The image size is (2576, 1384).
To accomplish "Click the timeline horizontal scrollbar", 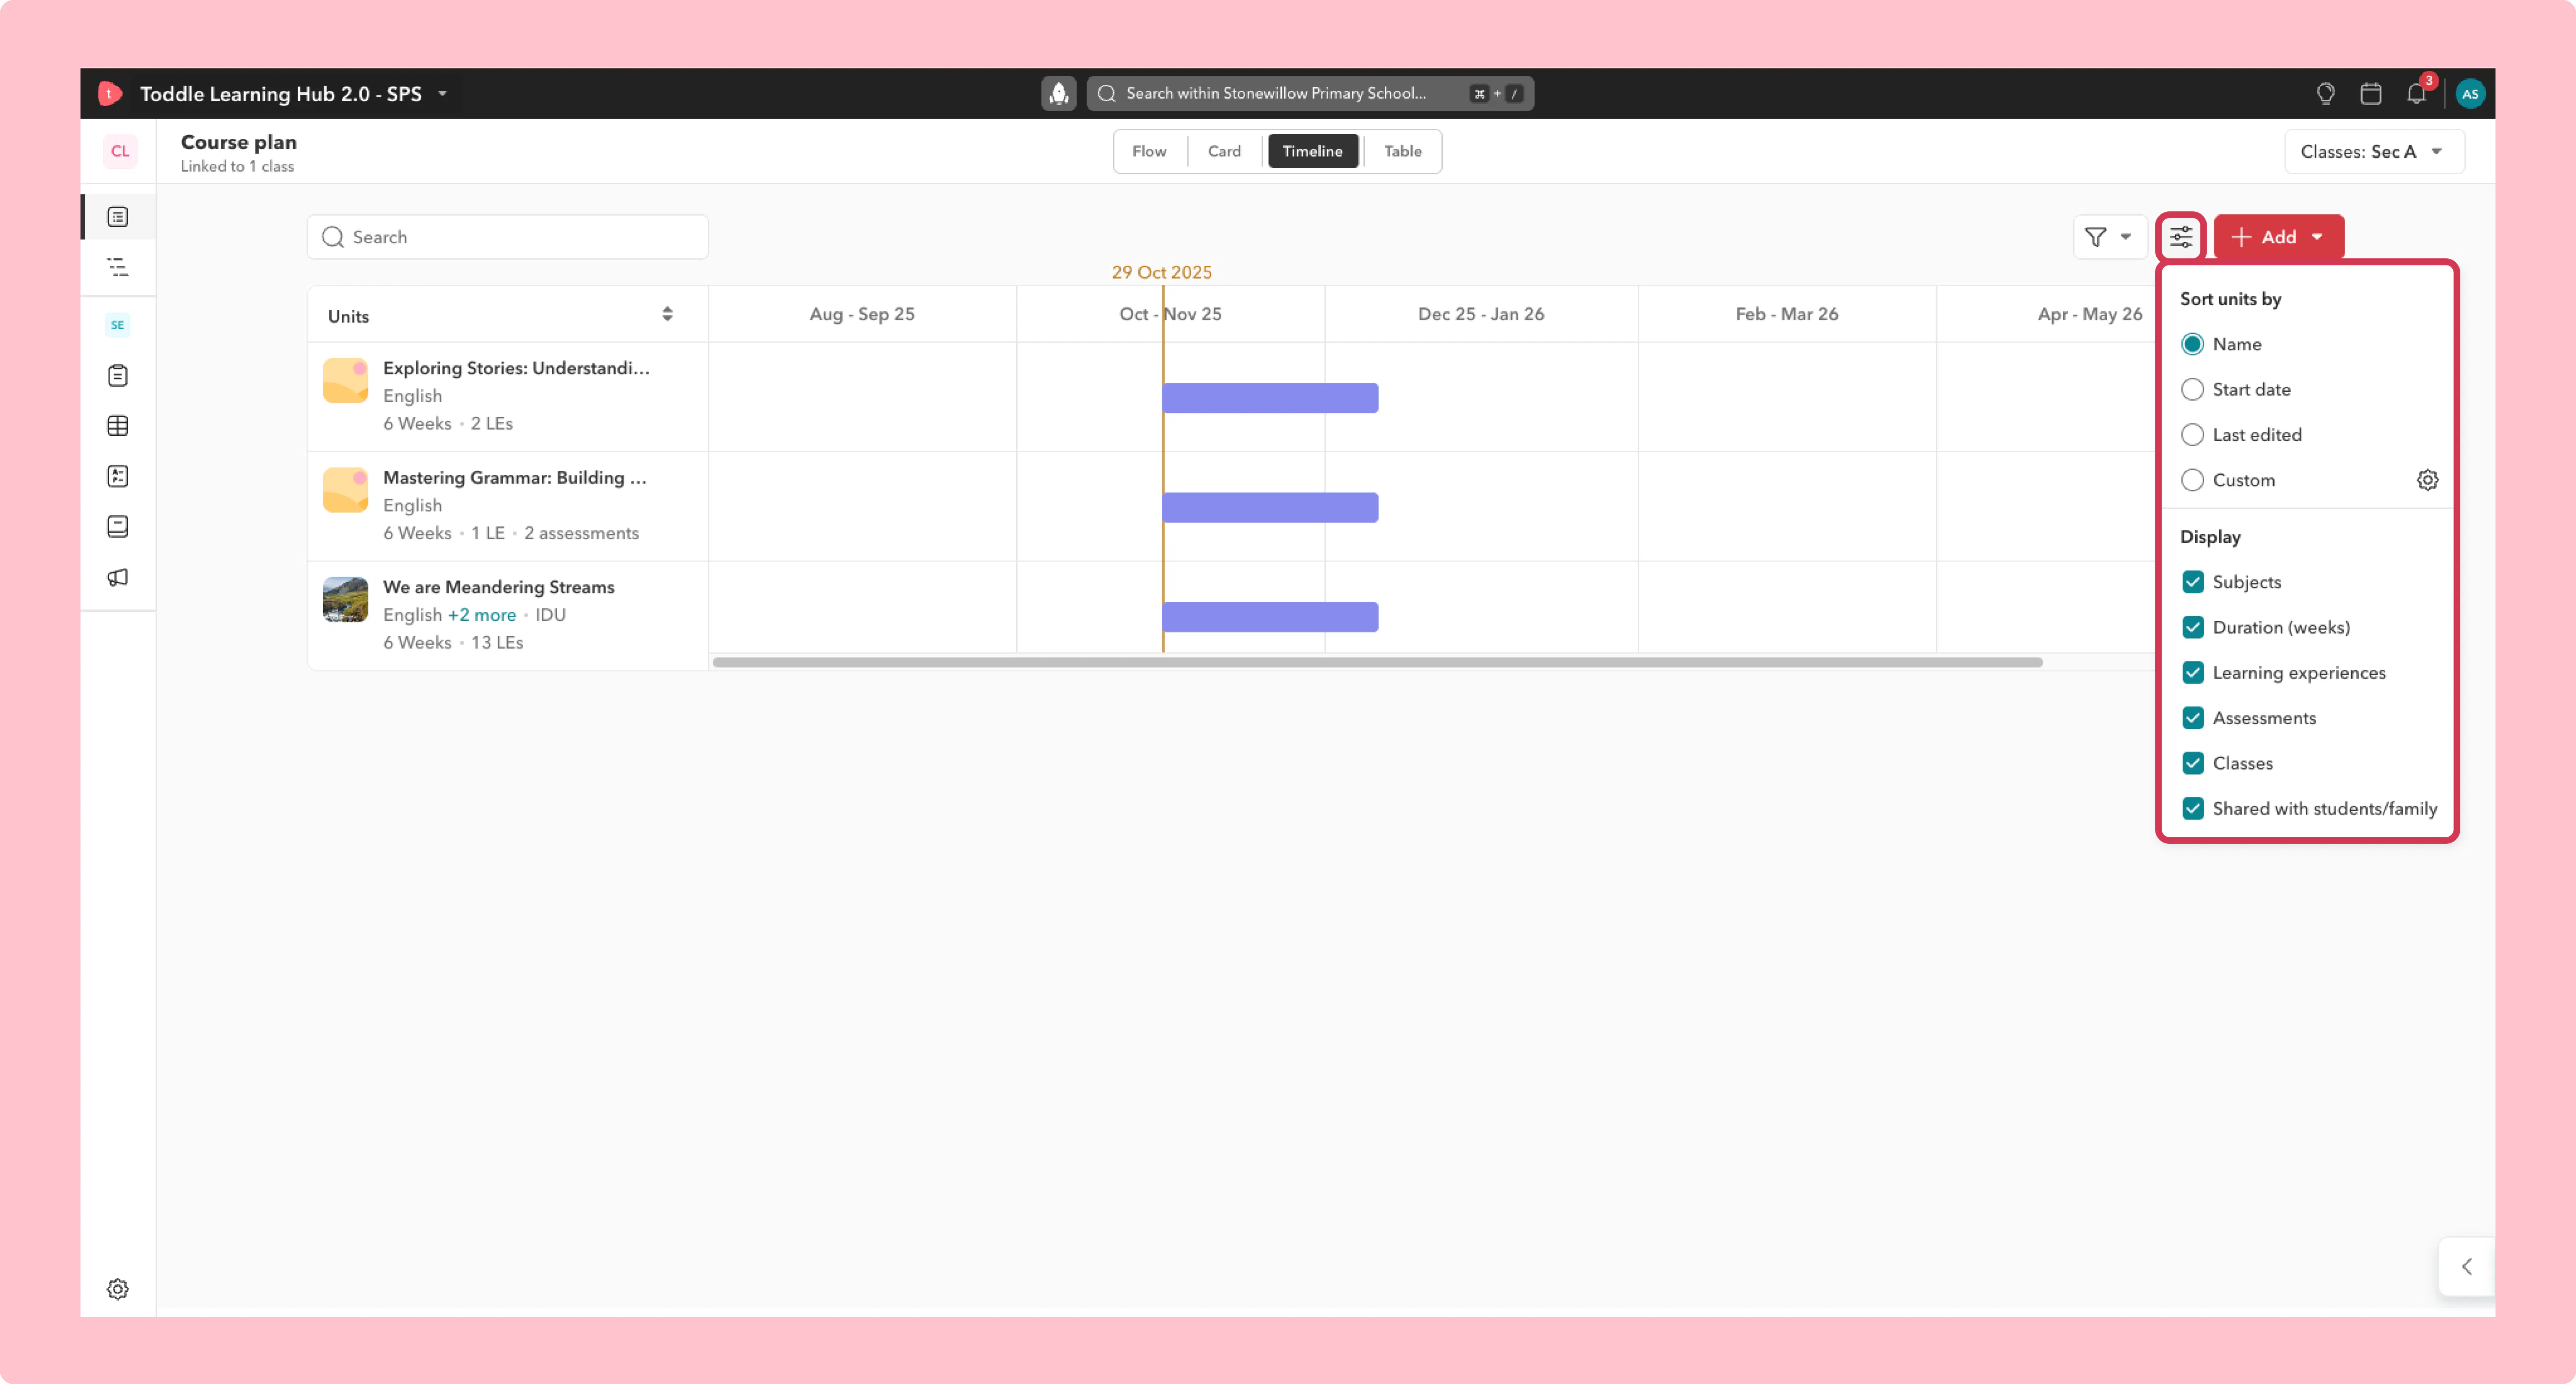I will point(1377,662).
